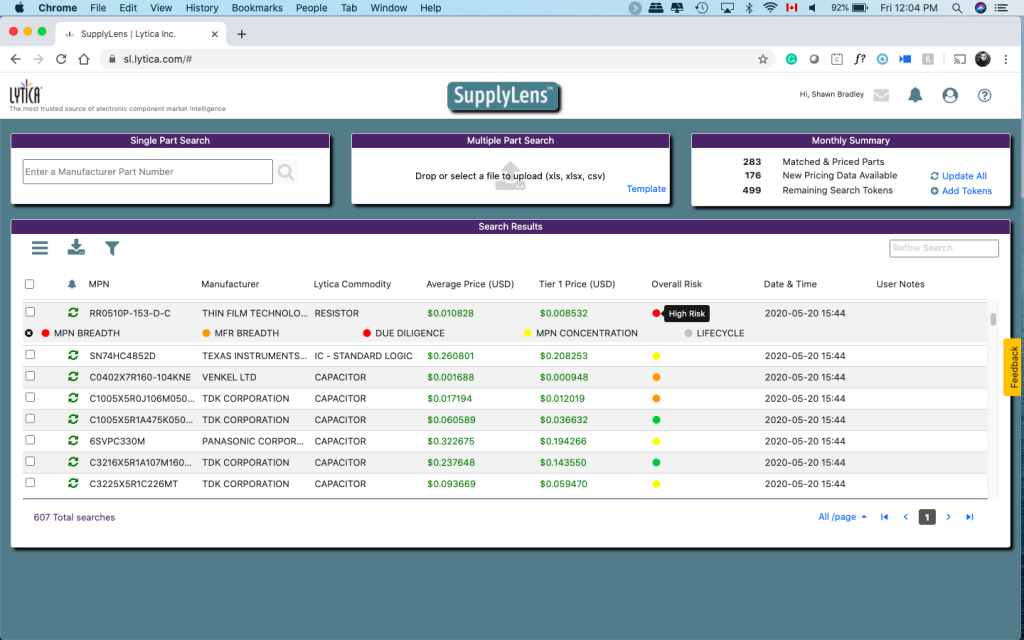Open macOS Spotlight search

(957, 8)
